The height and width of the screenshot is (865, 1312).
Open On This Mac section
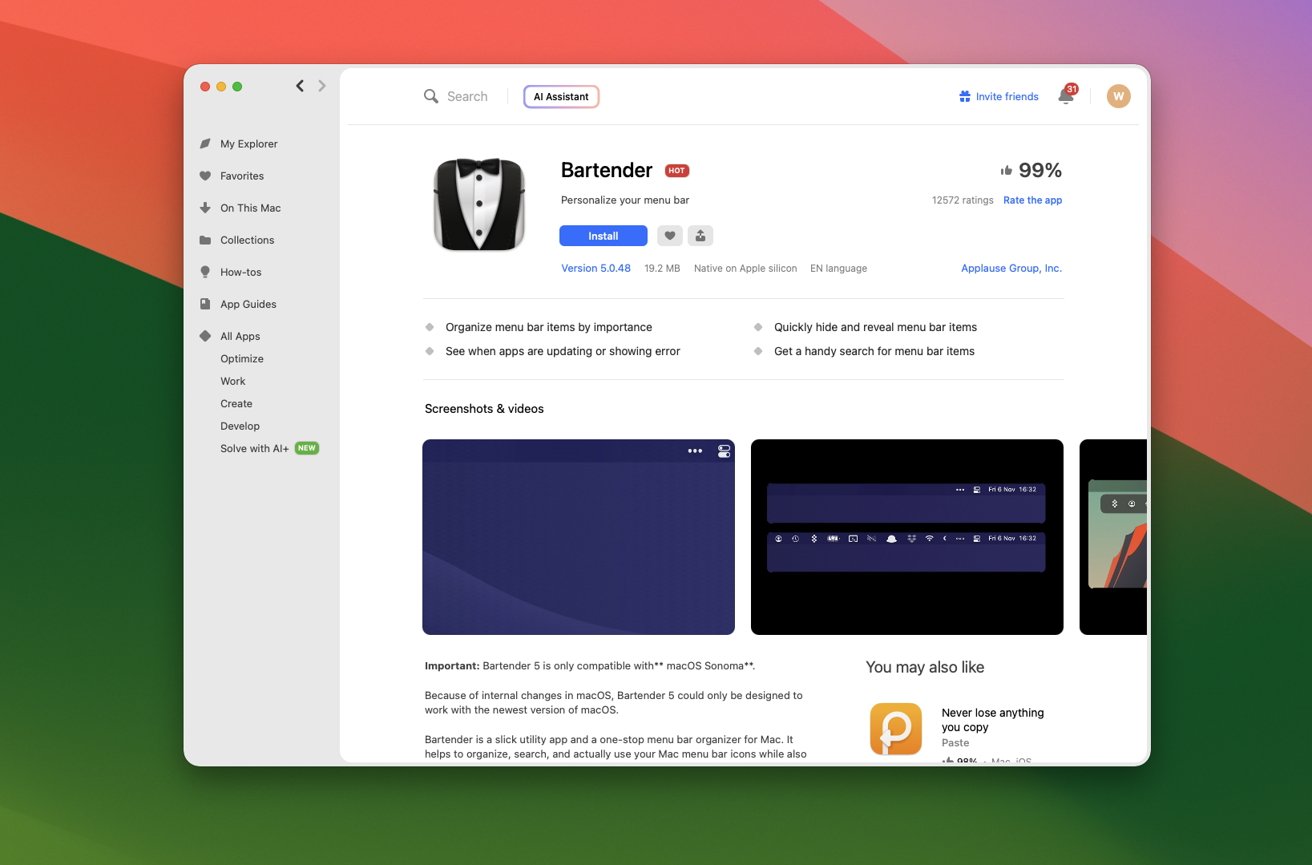[x=250, y=208]
